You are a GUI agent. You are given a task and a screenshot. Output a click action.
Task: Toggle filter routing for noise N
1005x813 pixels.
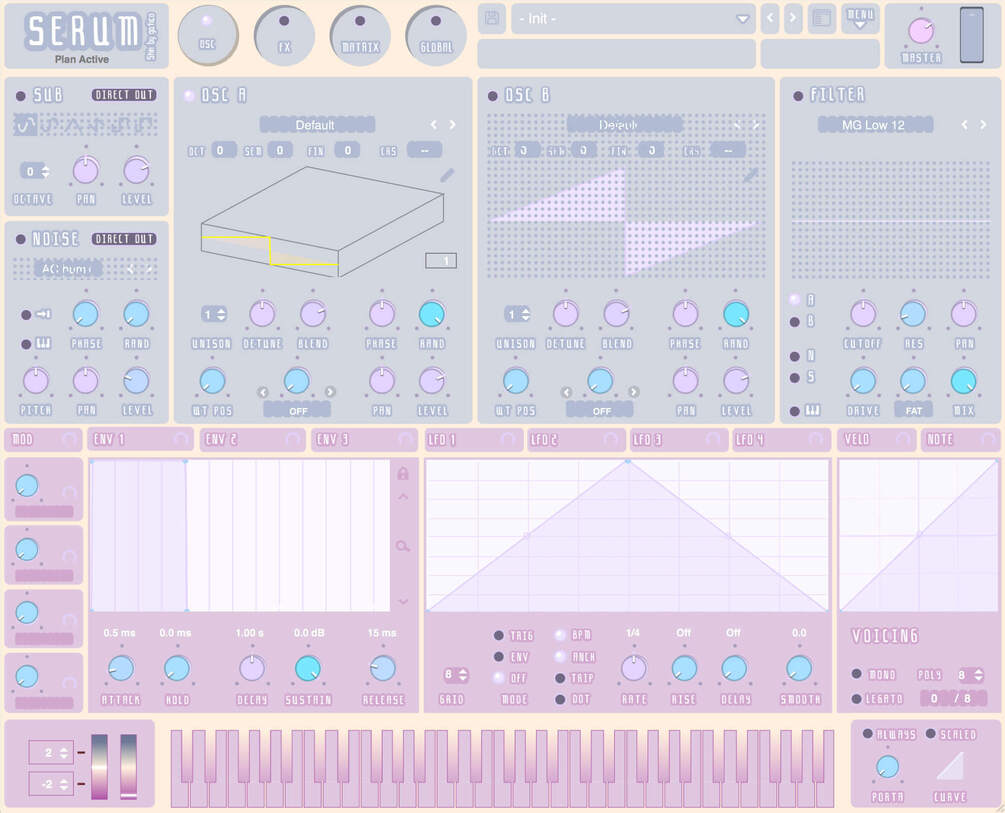click(x=795, y=356)
